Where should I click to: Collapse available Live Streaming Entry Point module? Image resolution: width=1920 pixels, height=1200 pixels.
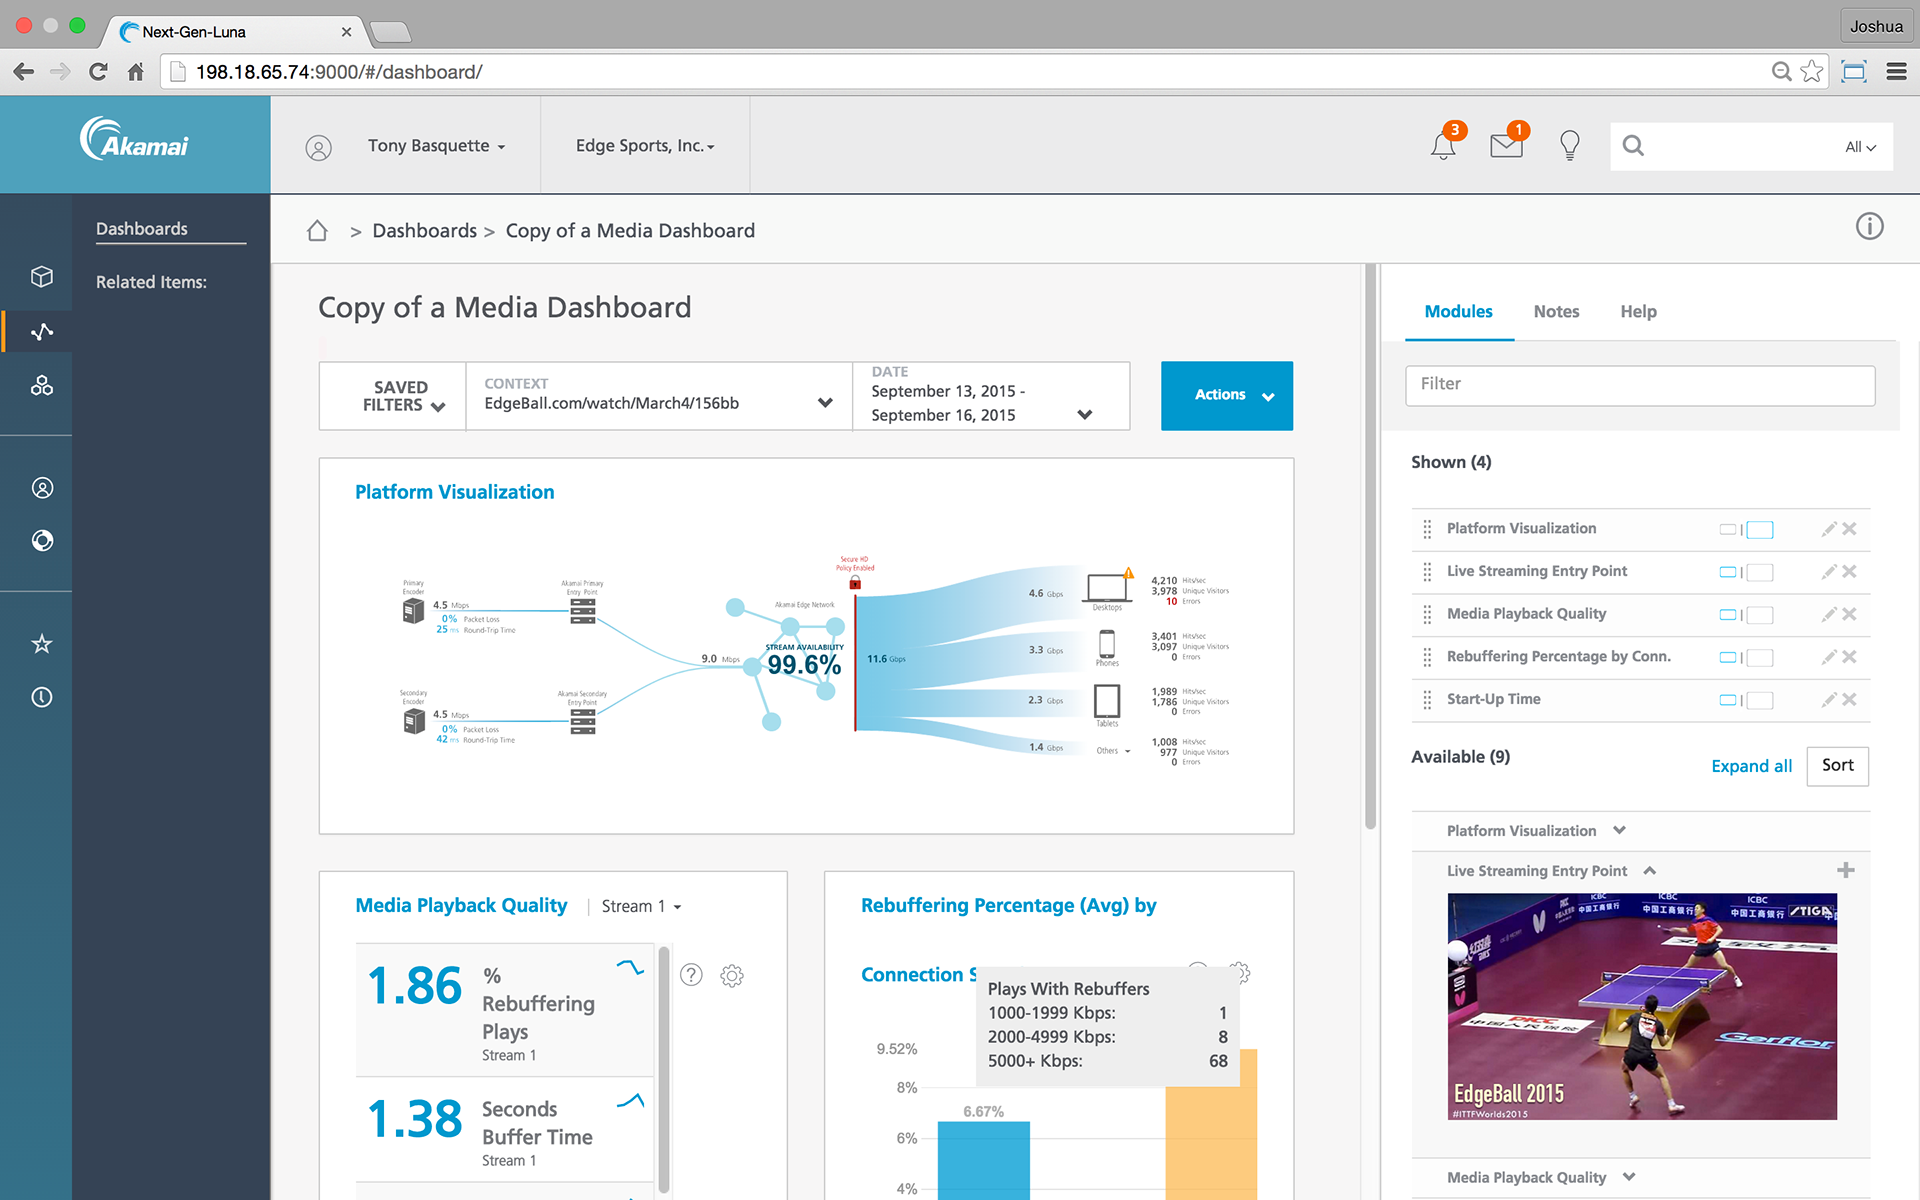pos(1650,870)
